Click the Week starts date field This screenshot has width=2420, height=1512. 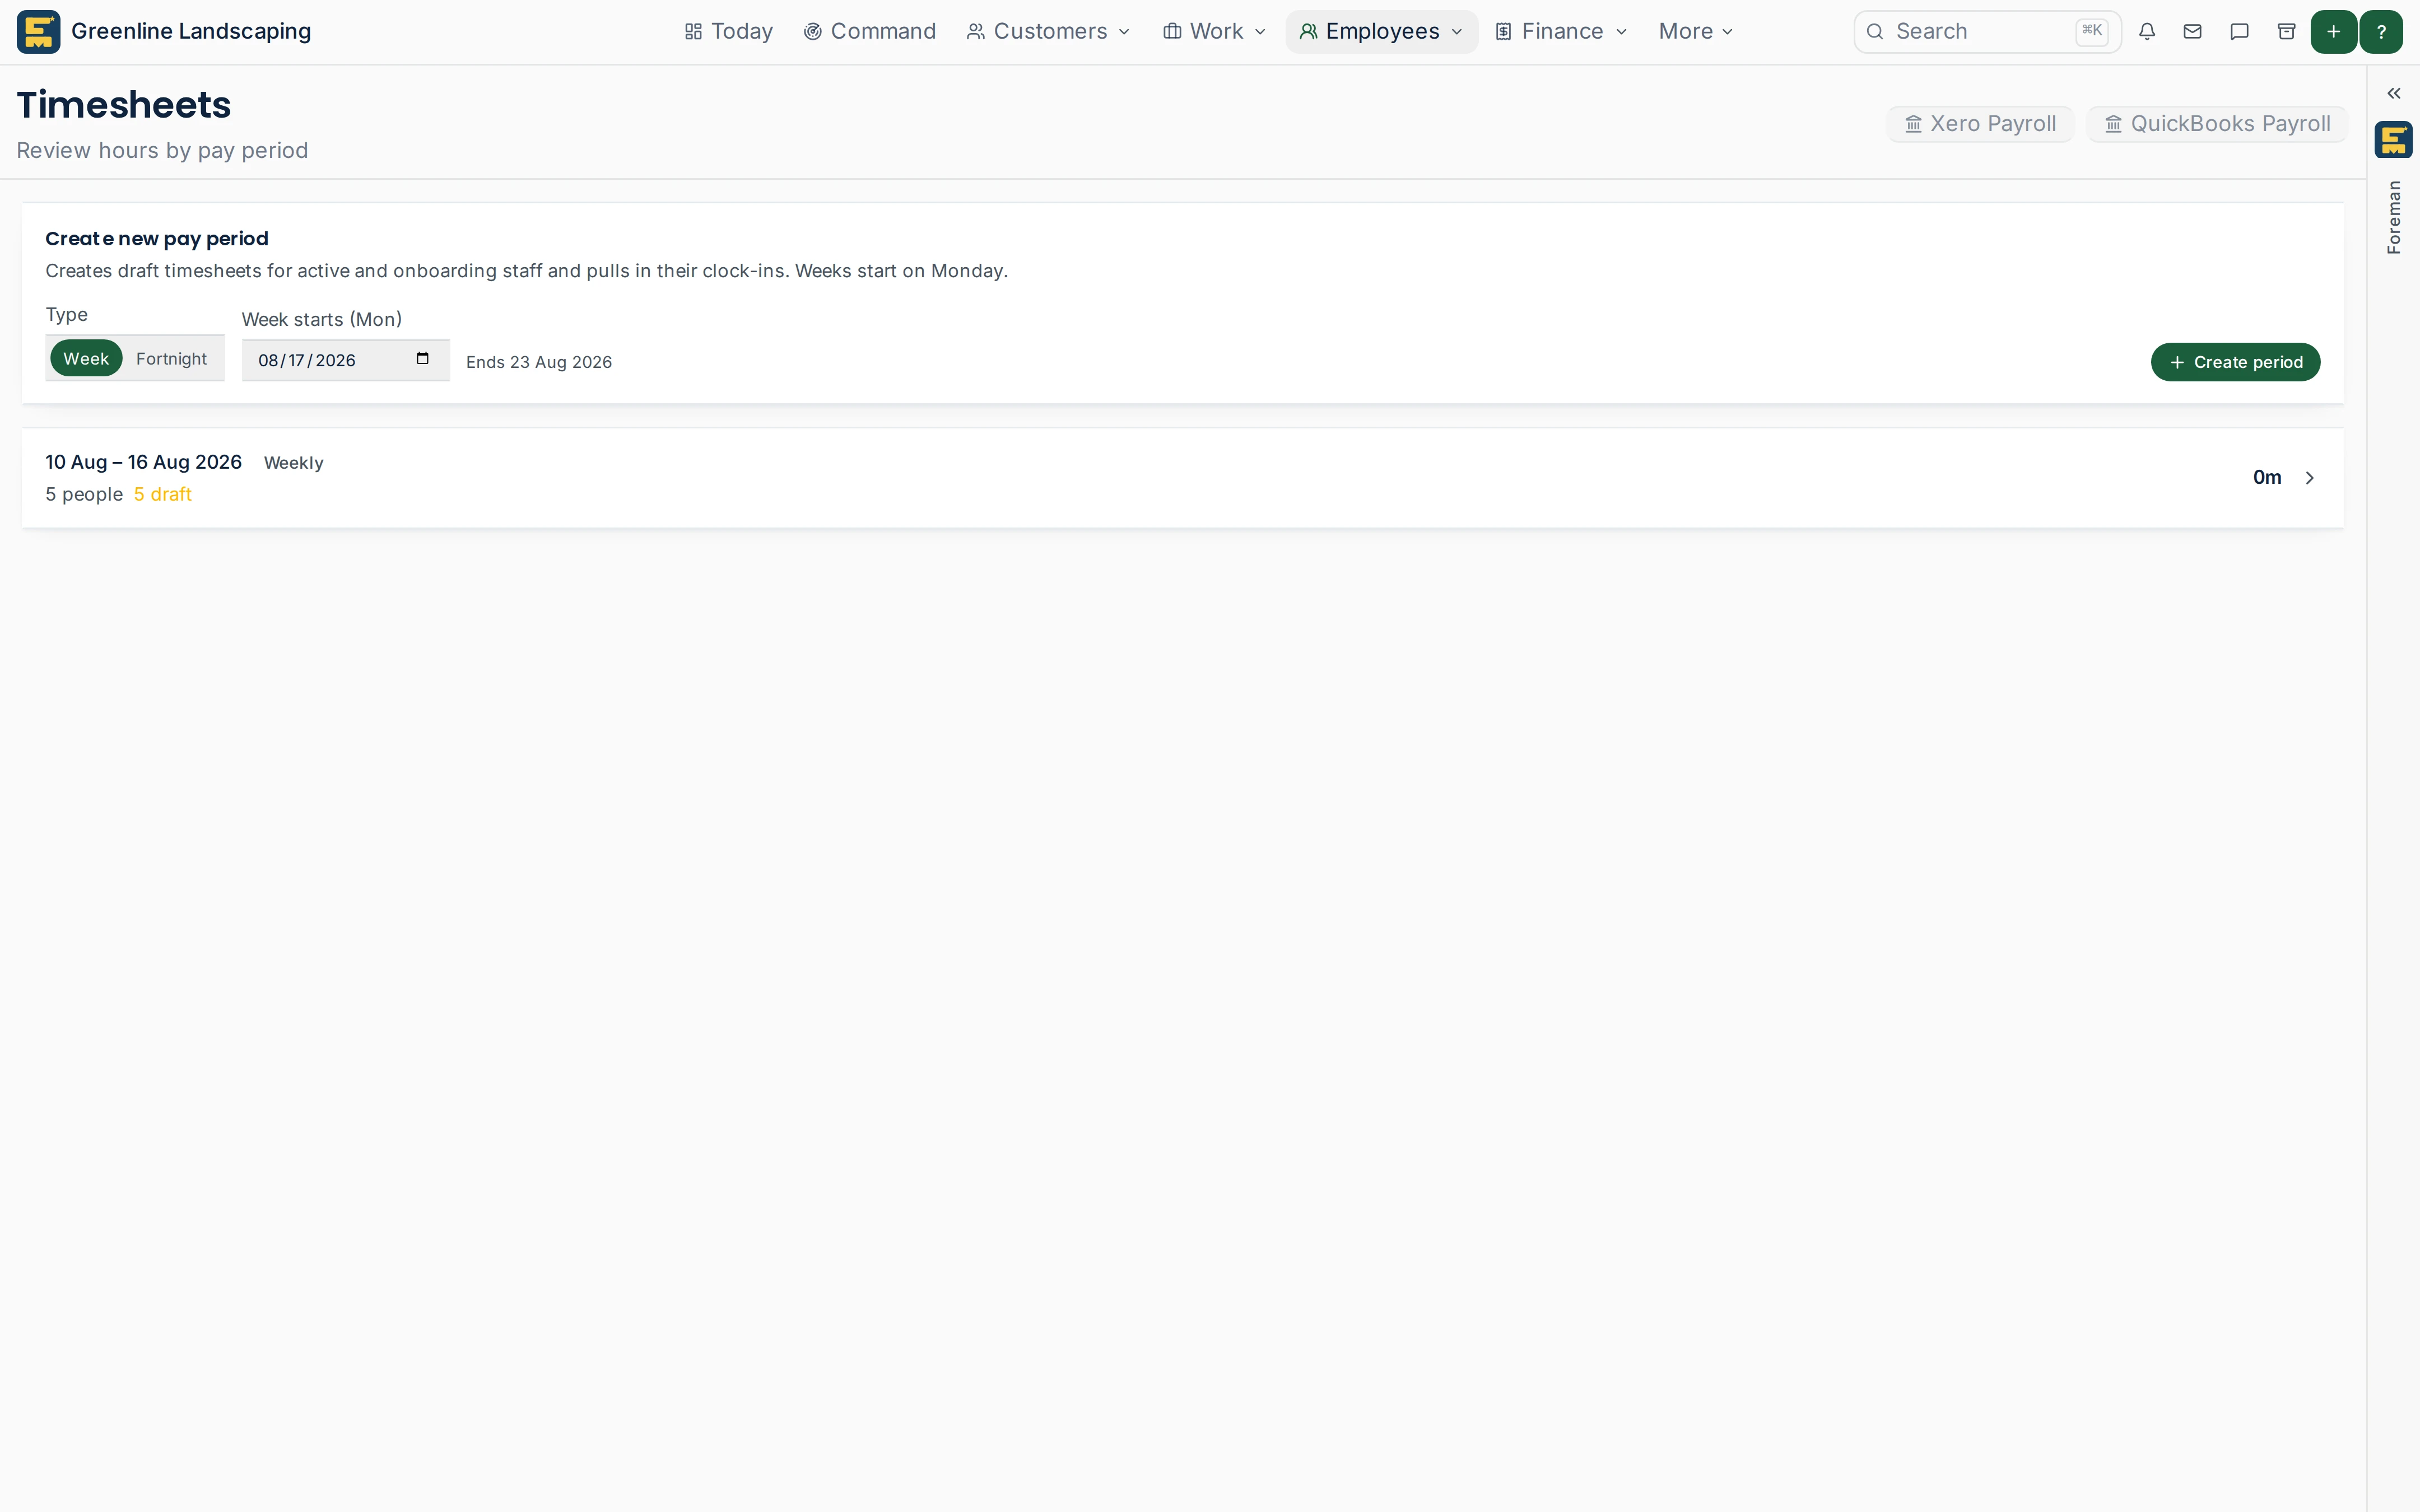pyautogui.click(x=345, y=360)
